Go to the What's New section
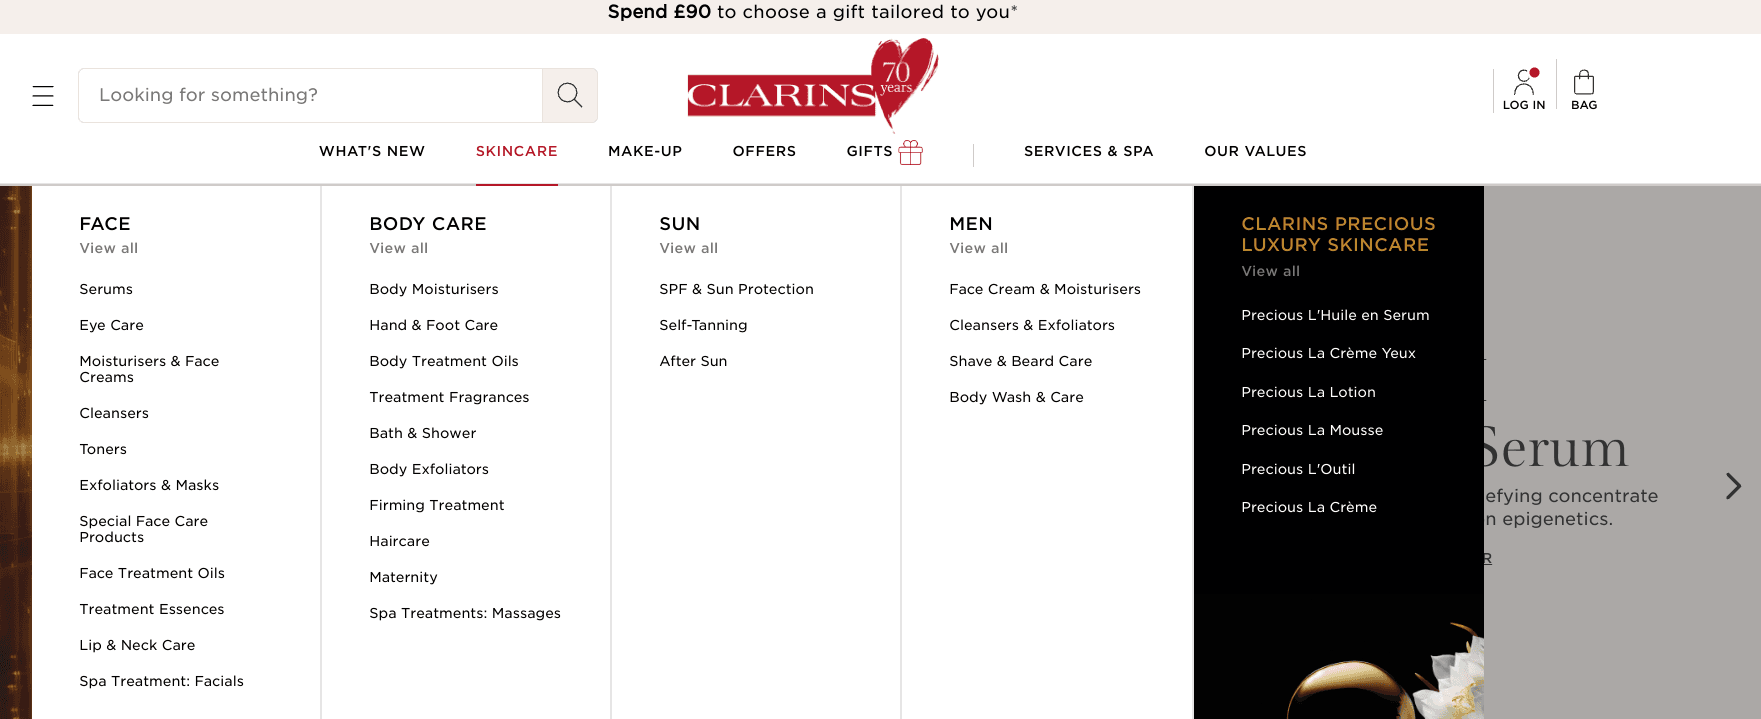The height and width of the screenshot is (719, 1761). [372, 151]
